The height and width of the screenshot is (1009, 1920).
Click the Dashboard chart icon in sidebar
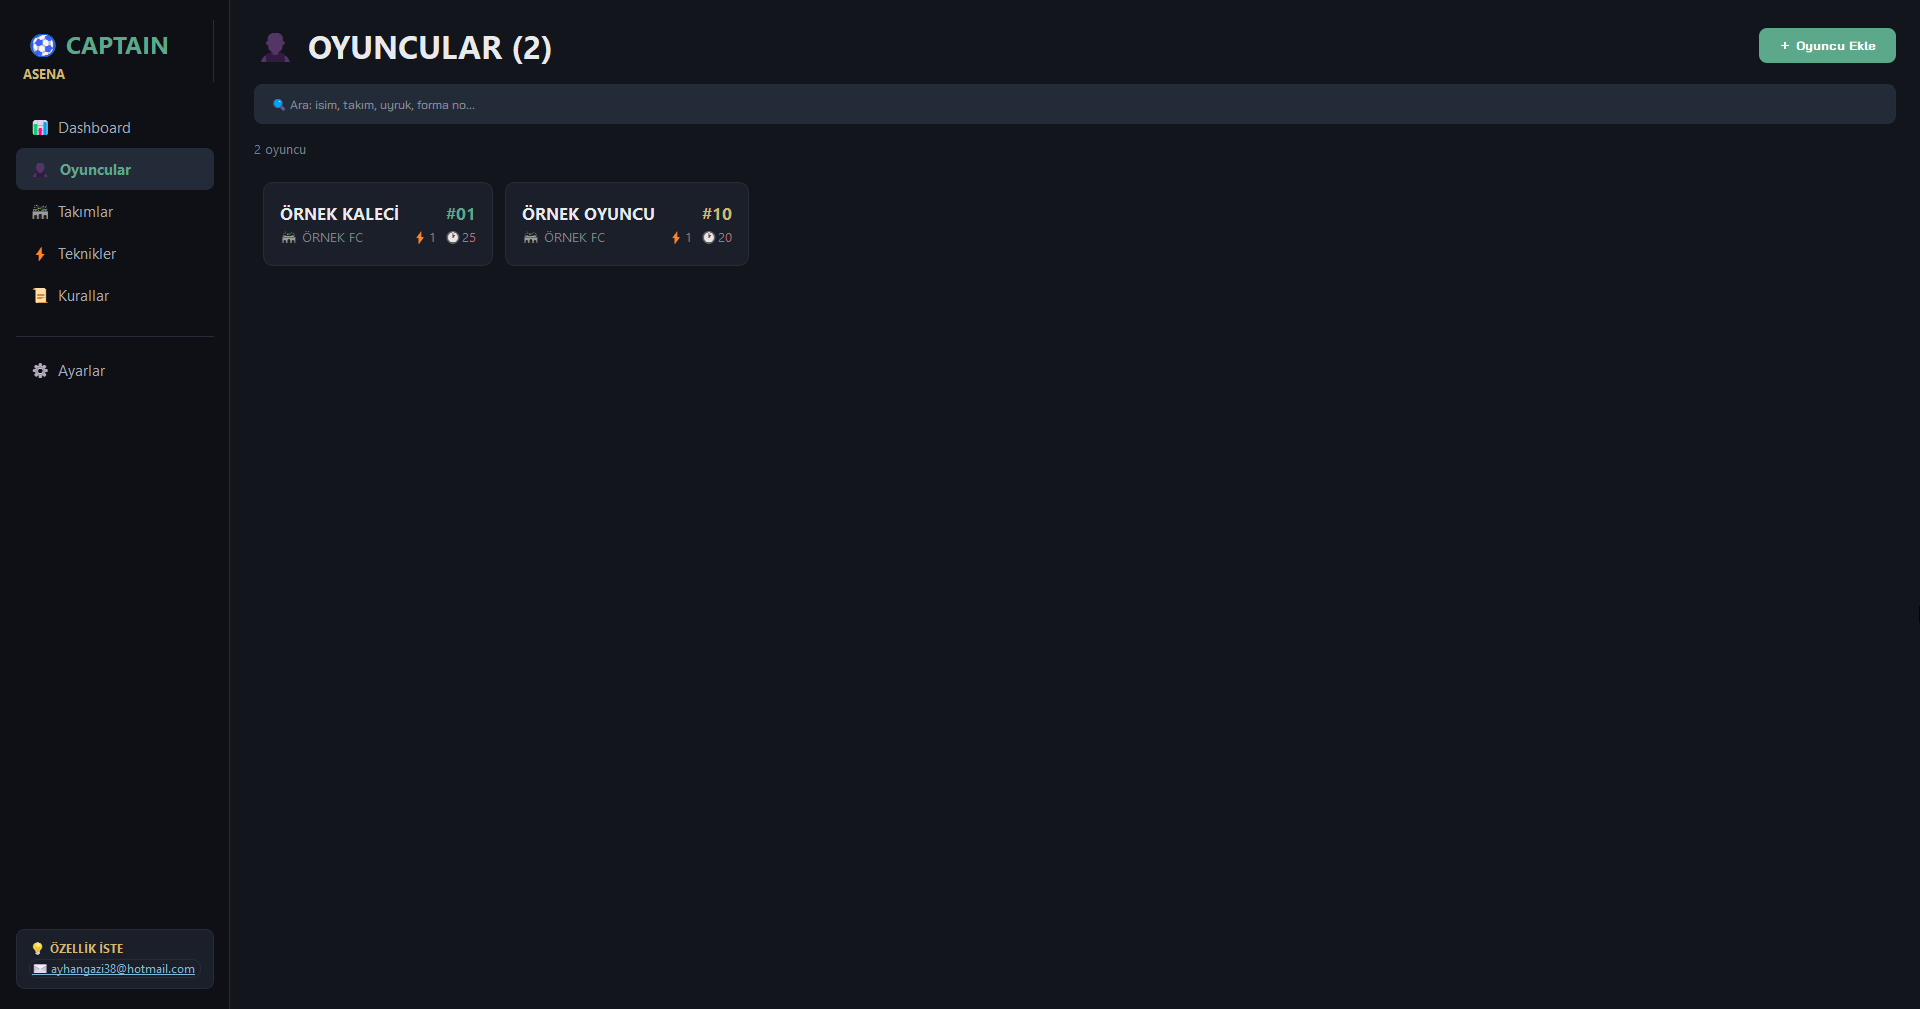tap(40, 128)
